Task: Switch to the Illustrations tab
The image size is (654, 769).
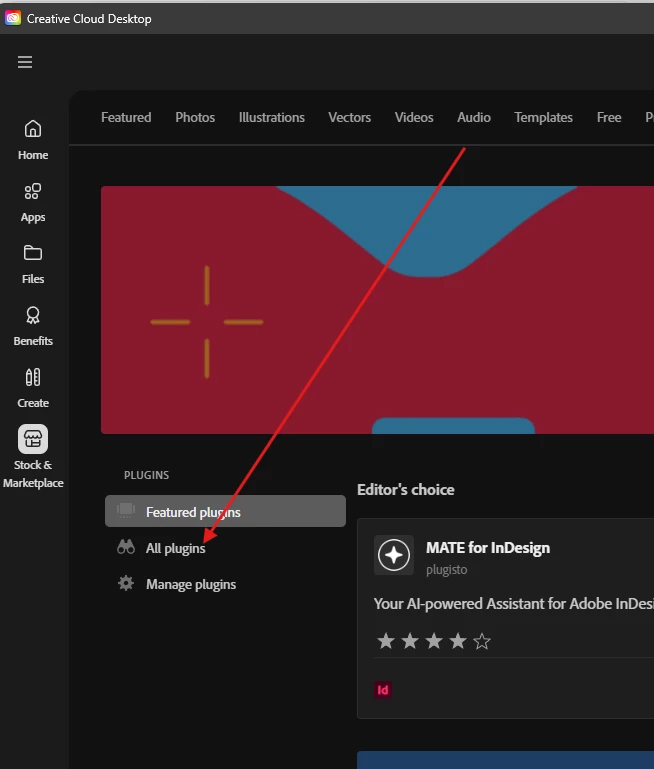Action: [272, 117]
